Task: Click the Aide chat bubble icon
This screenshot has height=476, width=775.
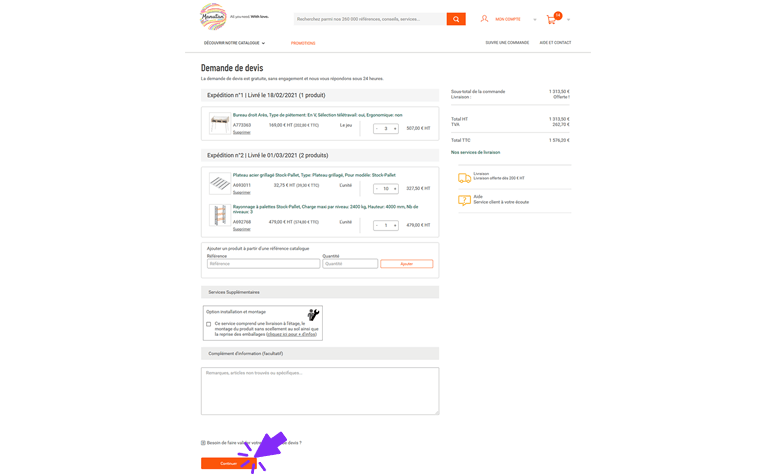Action: pos(464,200)
